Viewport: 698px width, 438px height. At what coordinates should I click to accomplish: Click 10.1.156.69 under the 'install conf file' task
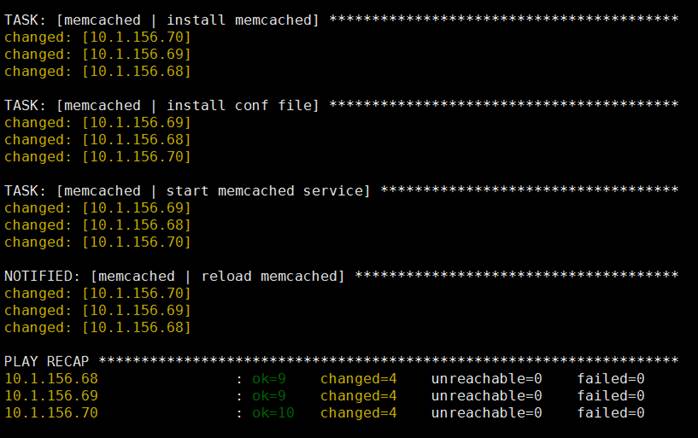pyautogui.click(x=137, y=123)
